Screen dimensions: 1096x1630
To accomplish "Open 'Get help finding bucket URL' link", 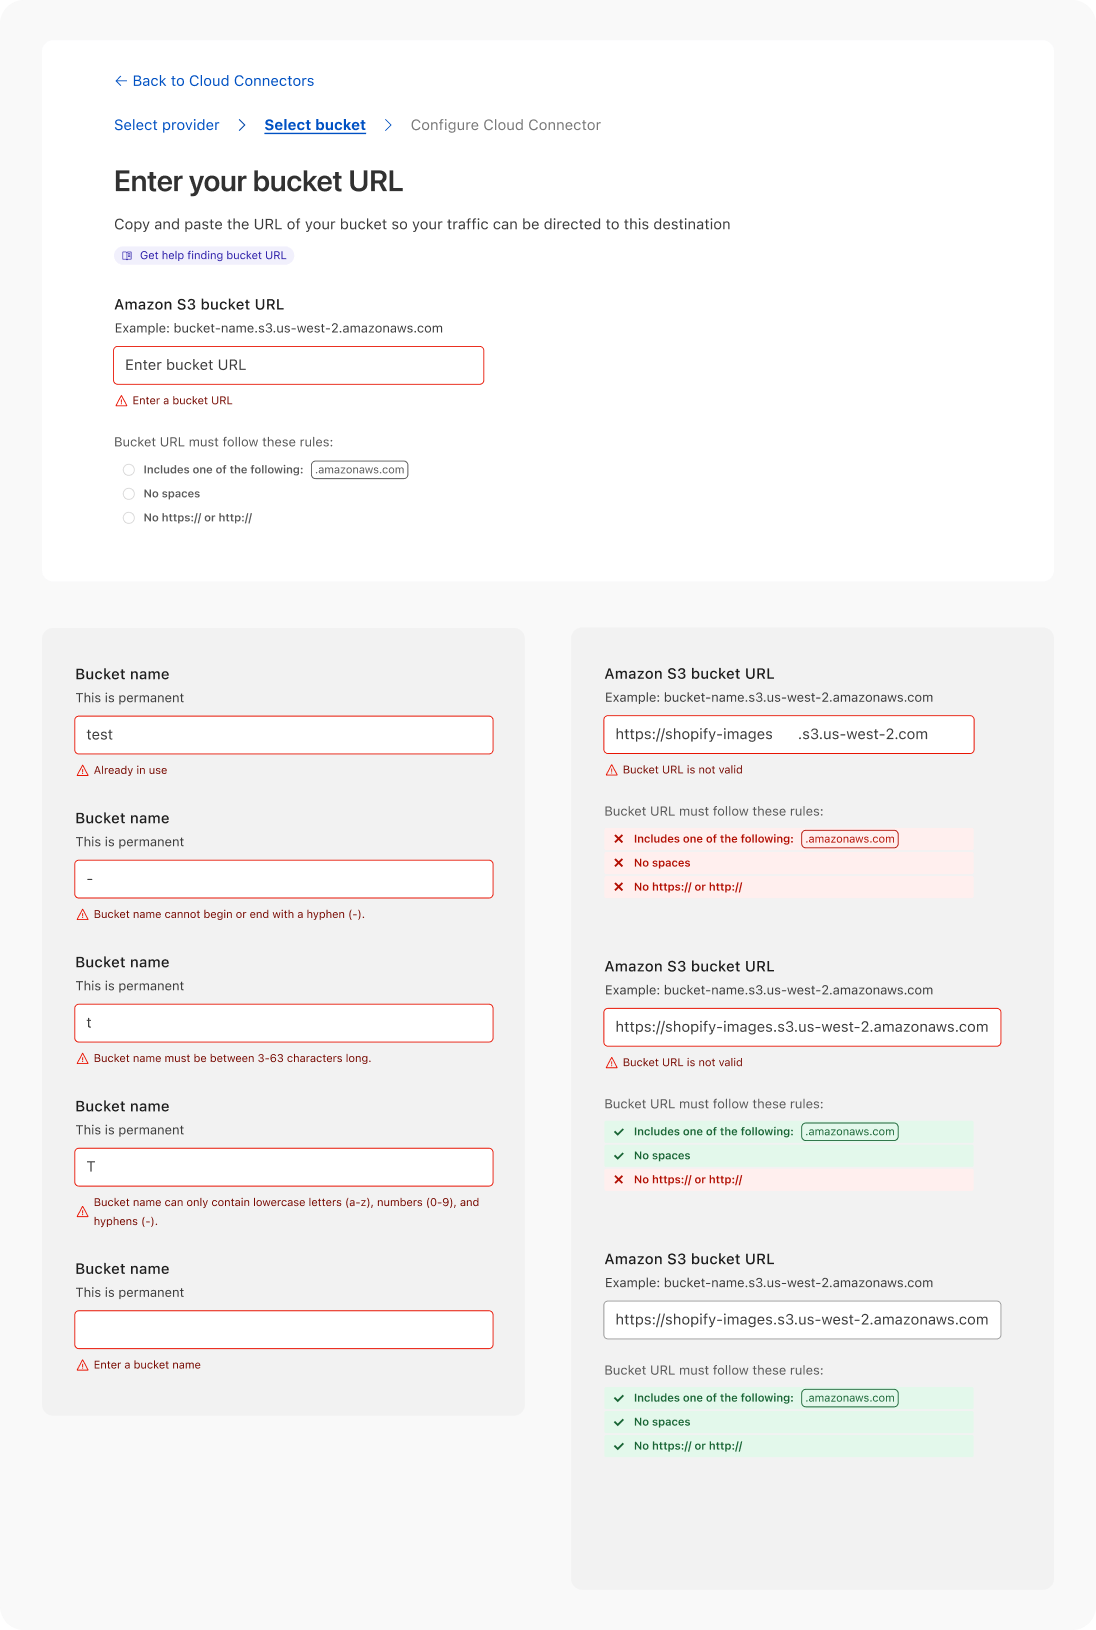I will click(x=212, y=256).
